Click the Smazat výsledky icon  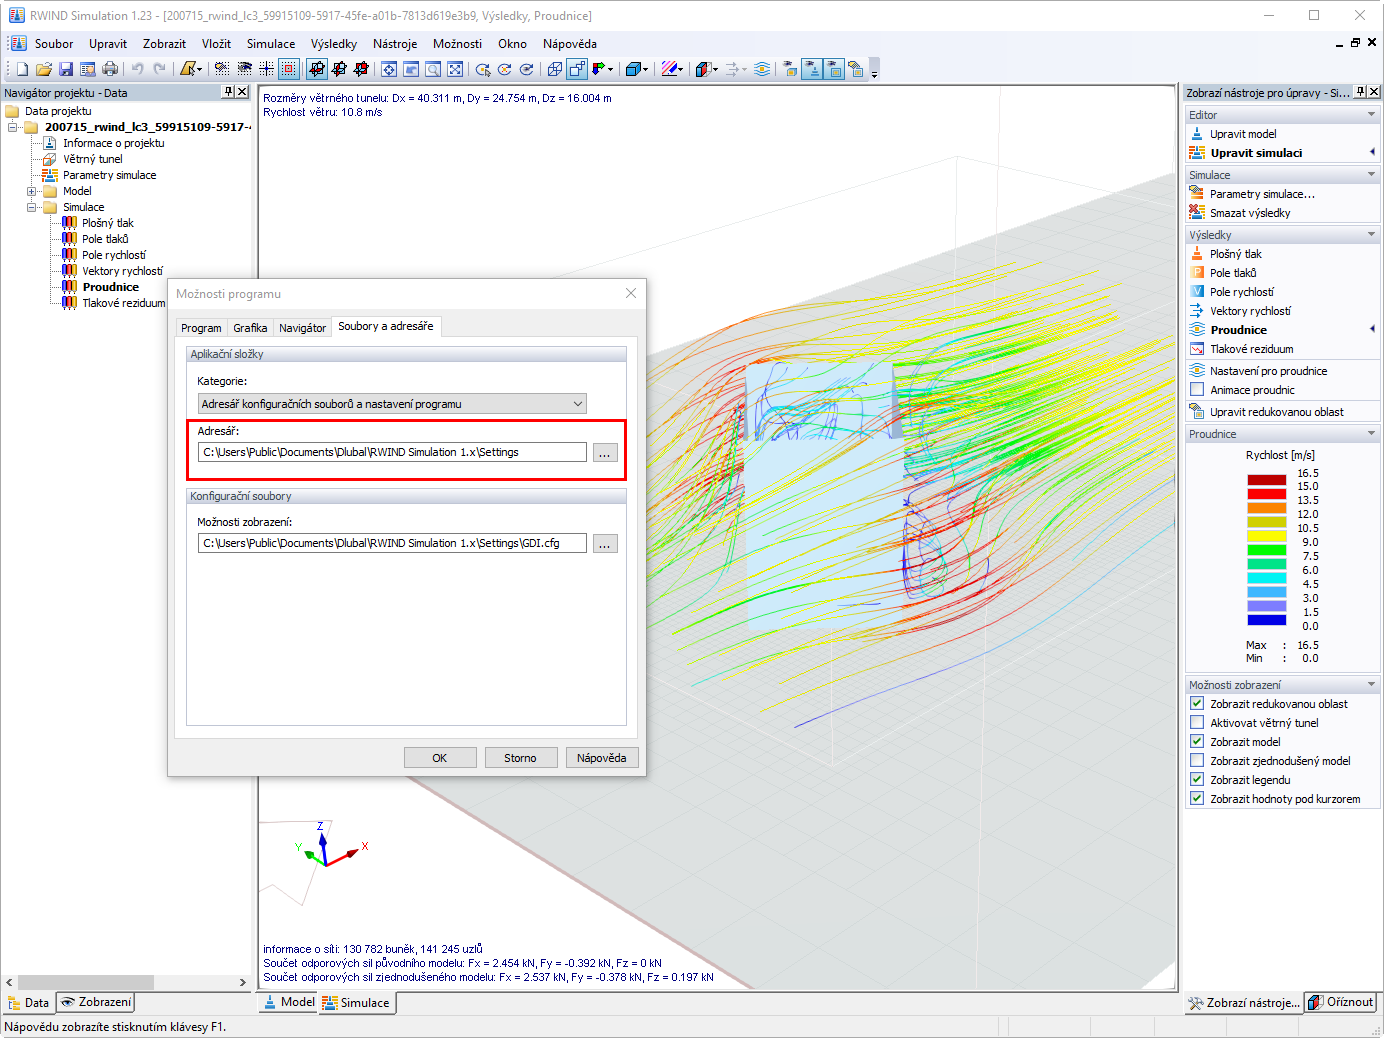[x=1197, y=212]
